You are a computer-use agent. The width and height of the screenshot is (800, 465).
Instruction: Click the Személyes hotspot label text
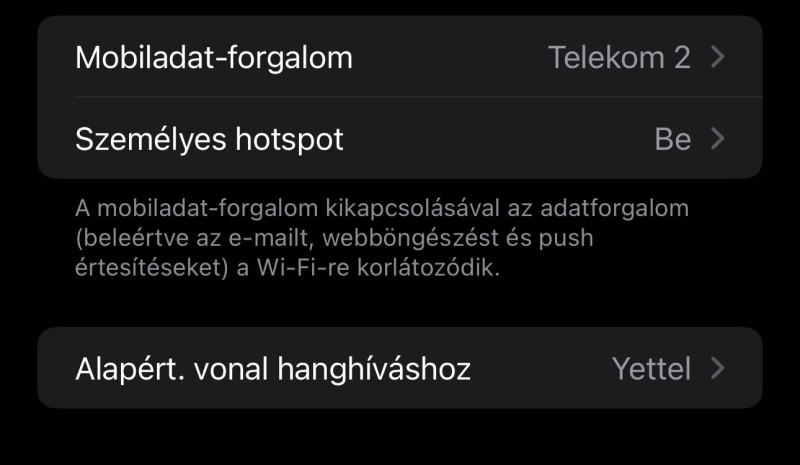tap(209, 139)
